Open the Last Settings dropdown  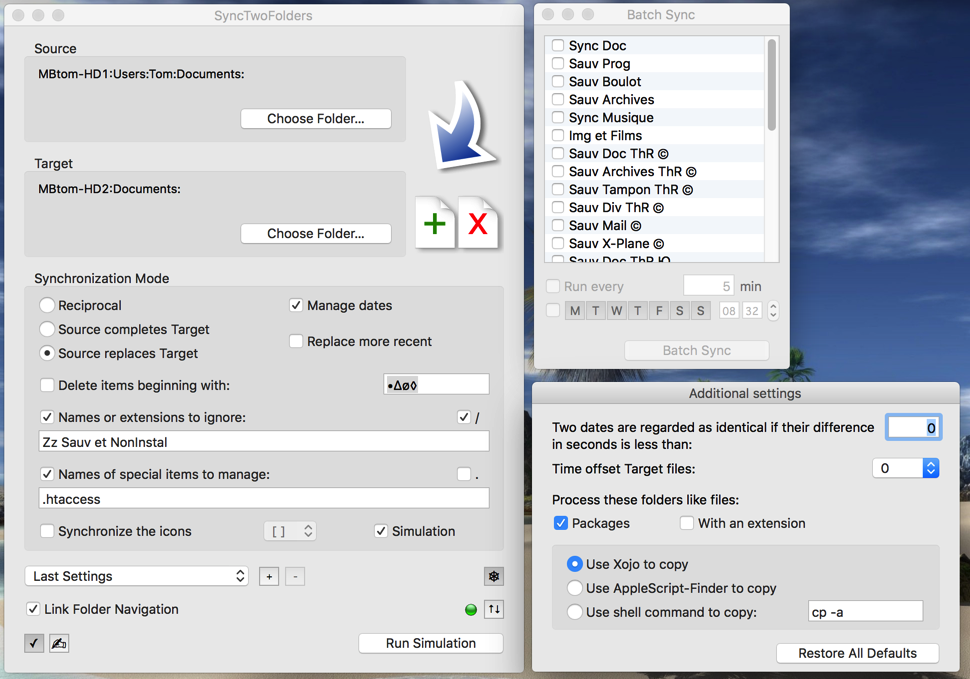pyautogui.click(x=137, y=576)
